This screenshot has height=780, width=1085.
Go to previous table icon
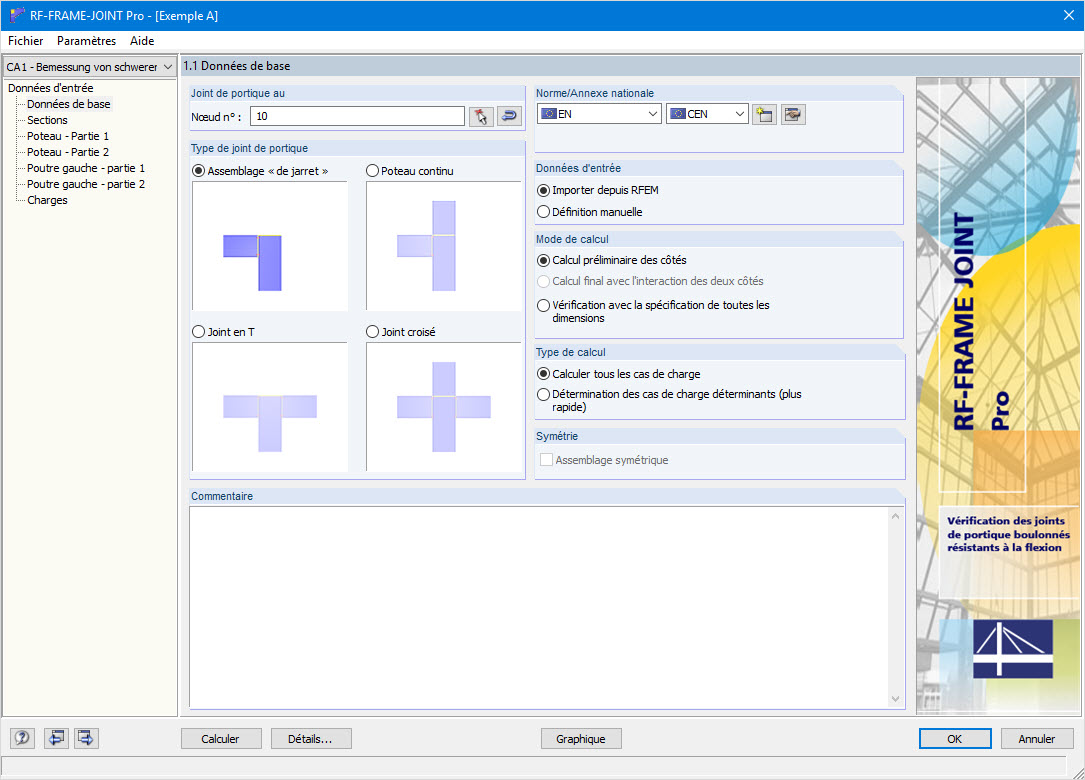56,738
